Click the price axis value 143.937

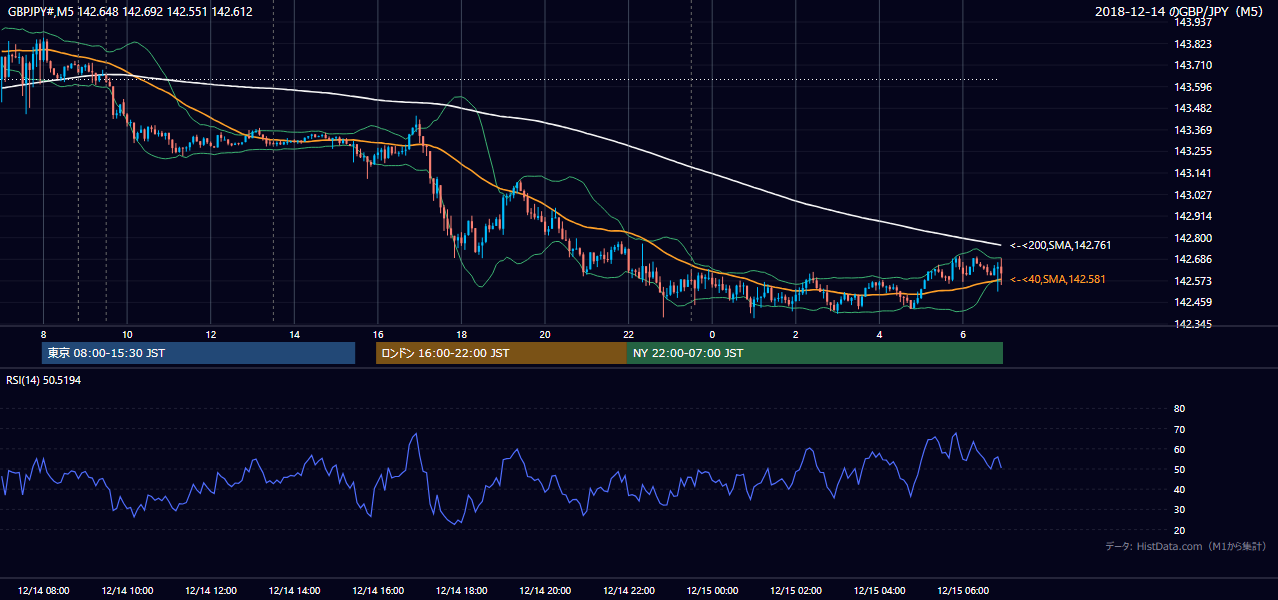pos(1192,22)
